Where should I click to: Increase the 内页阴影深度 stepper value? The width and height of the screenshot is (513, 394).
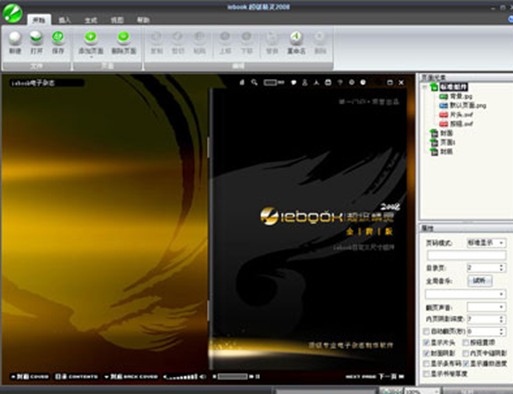coord(501,317)
